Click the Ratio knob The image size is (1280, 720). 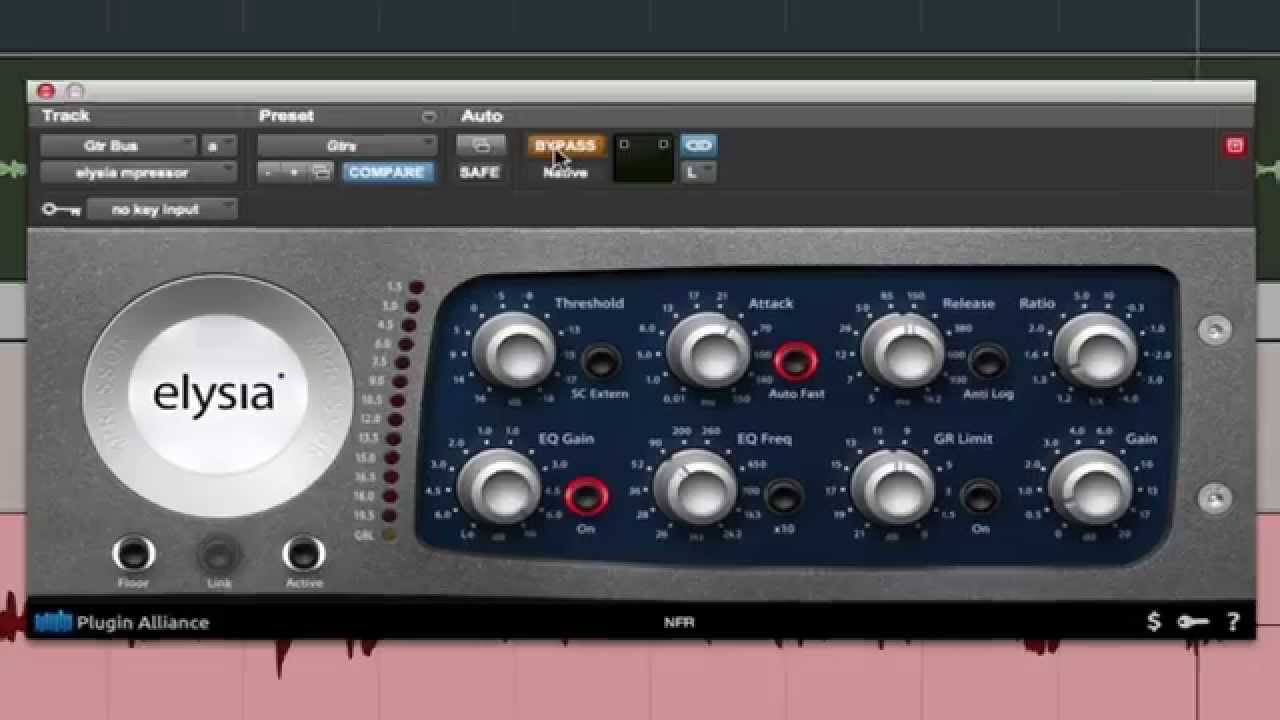[1096, 352]
